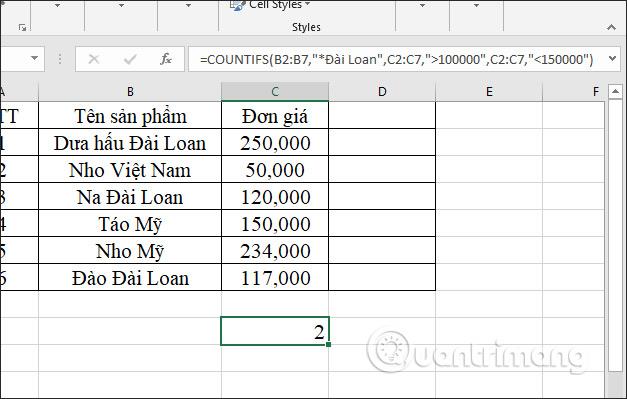Click the formula bar resize dots handle
The image size is (627, 399).
click(60, 59)
